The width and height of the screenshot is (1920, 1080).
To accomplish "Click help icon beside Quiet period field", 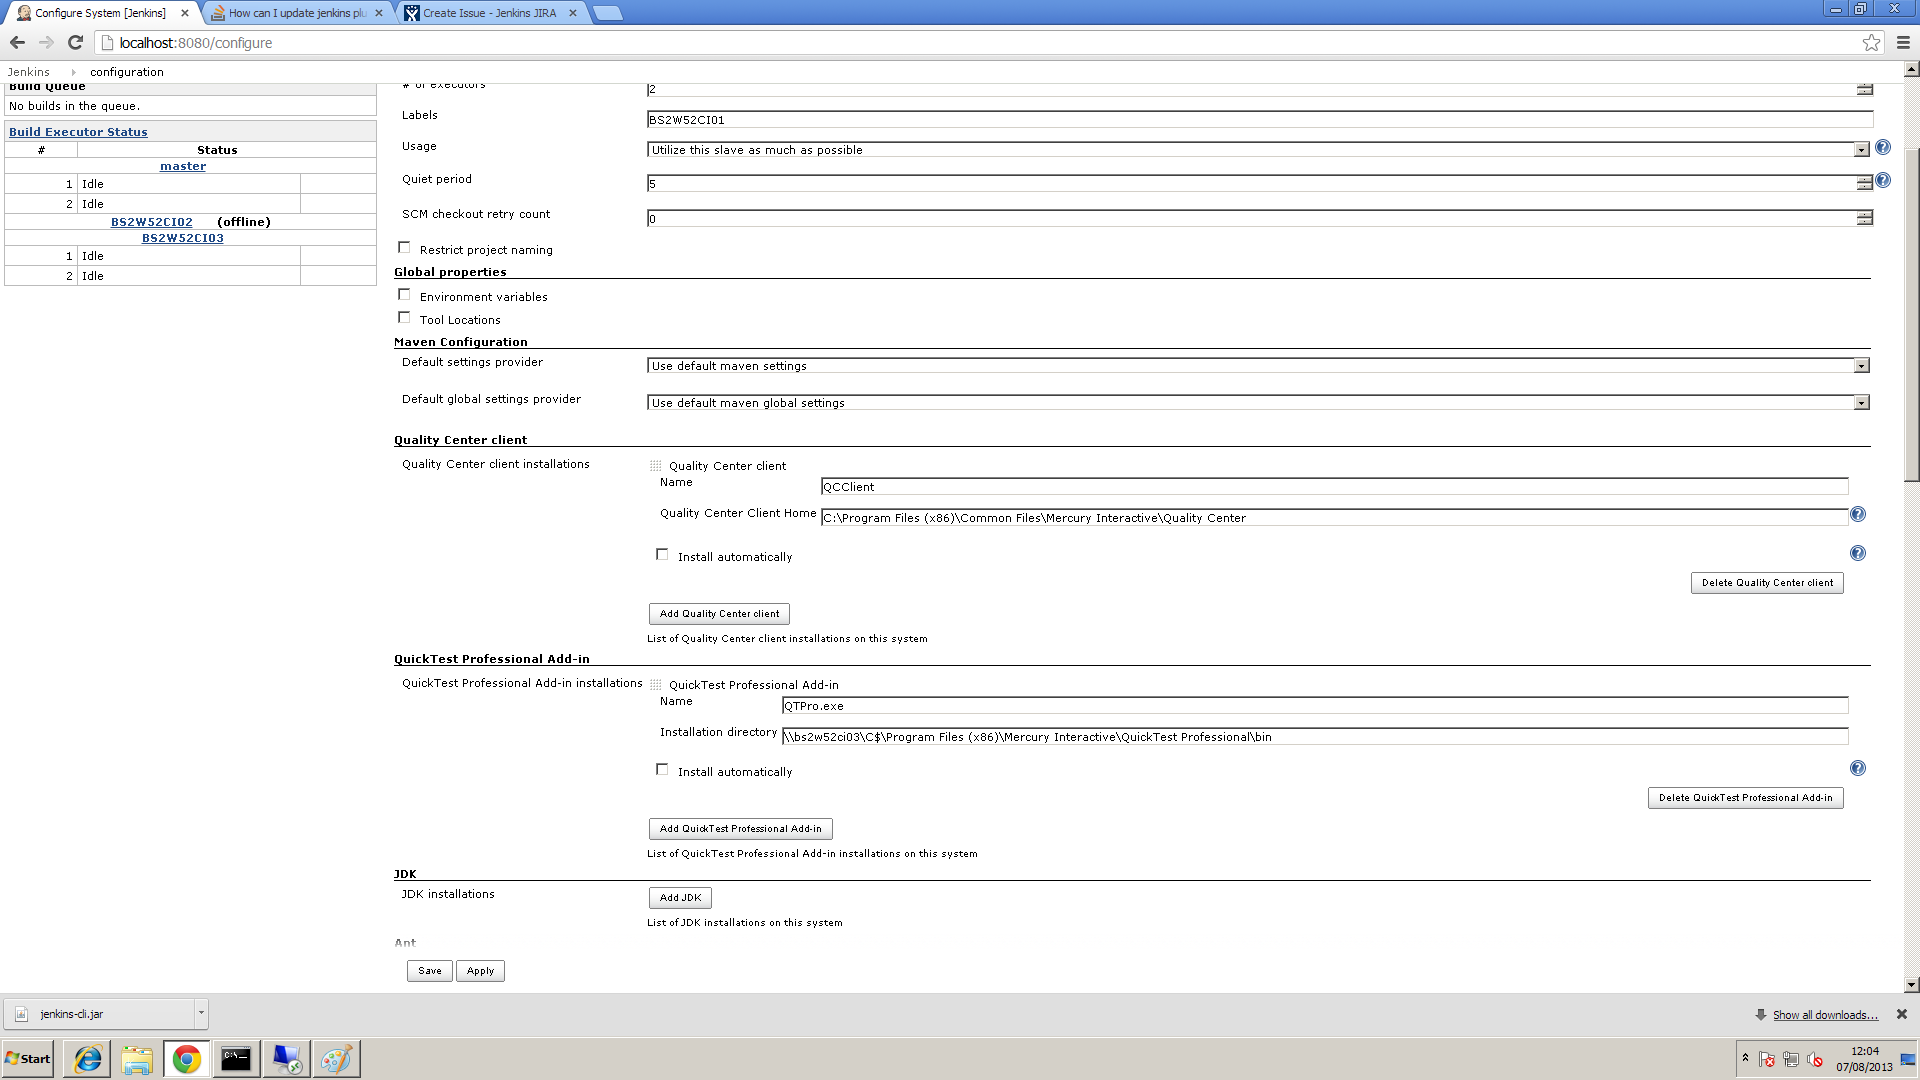I will [x=1883, y=181].
